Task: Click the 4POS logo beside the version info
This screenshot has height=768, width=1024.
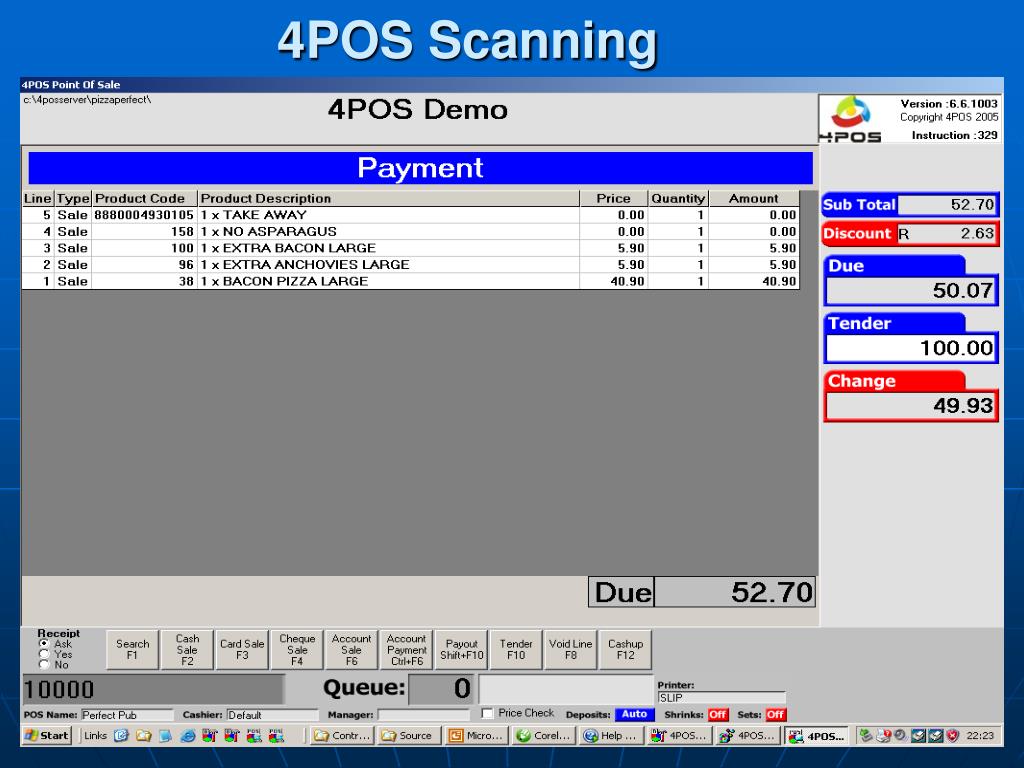Action: (850, 118)
